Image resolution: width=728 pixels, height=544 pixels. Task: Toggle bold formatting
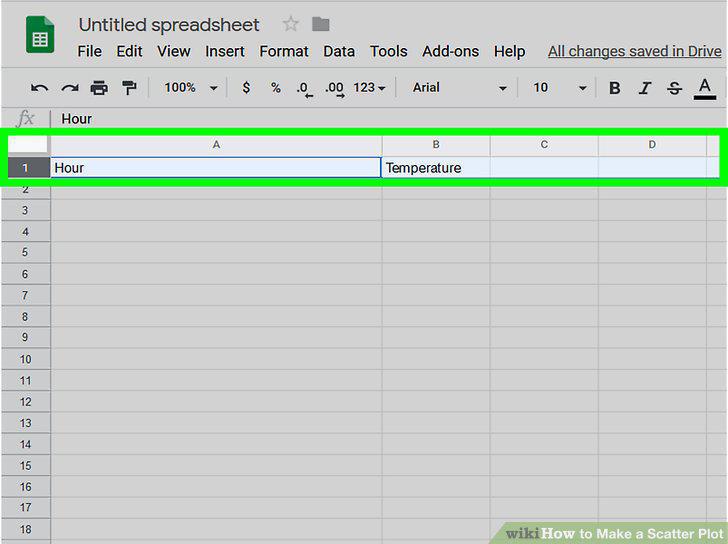615,88
